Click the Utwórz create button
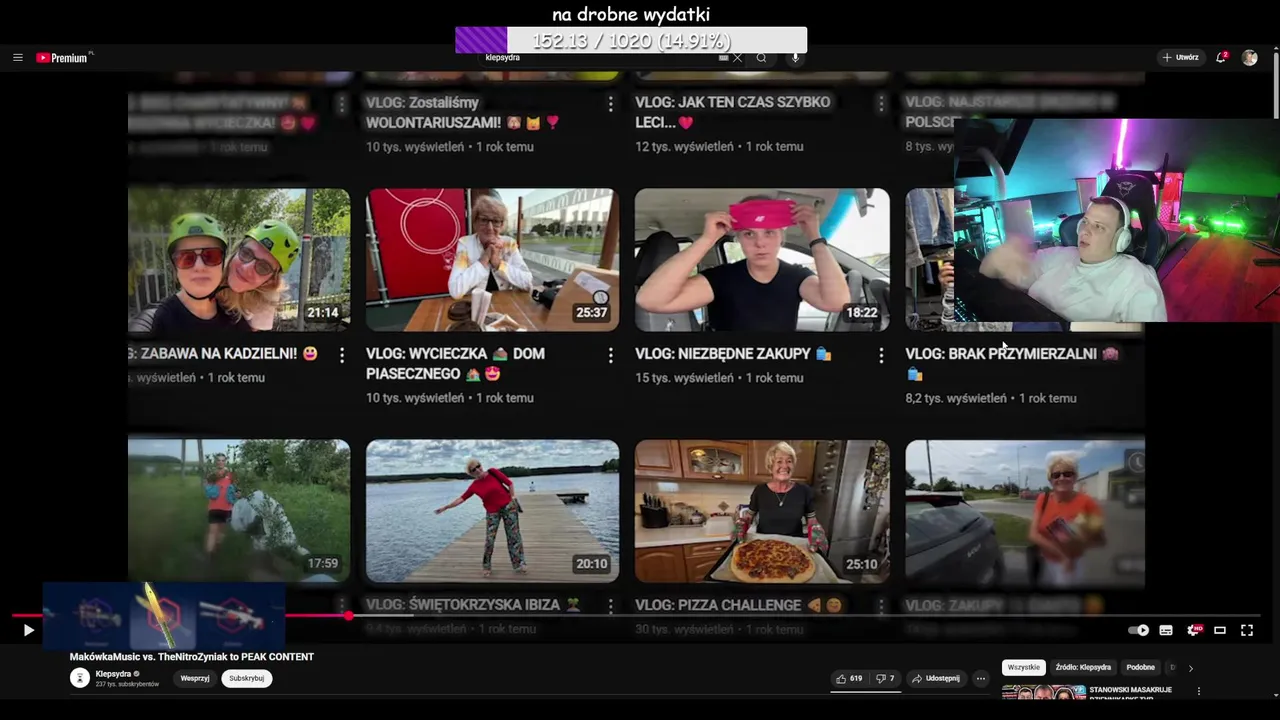1280x720 pixels. pyautogui.click(x=1180, y=58)
